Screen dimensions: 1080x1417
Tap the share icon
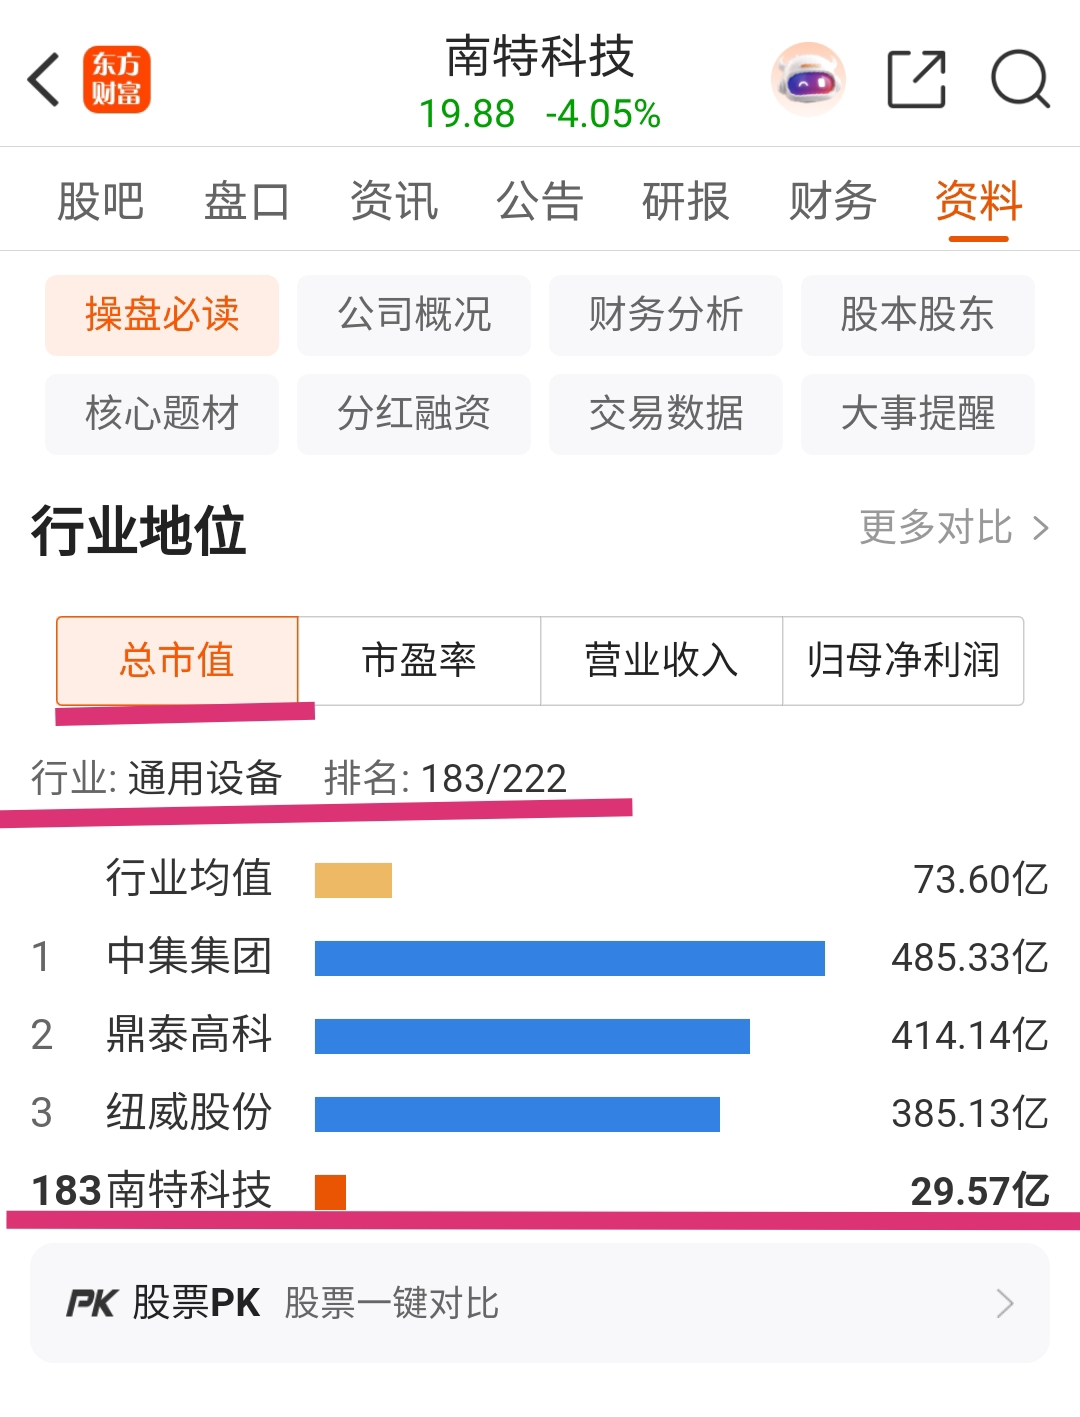pyautogui.click(x=917, y=79)
